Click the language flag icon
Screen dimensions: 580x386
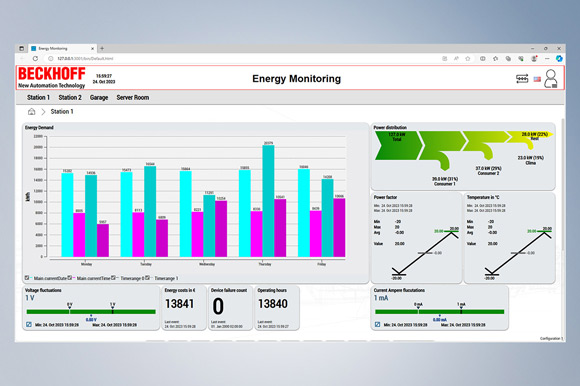tap(537, 79)
